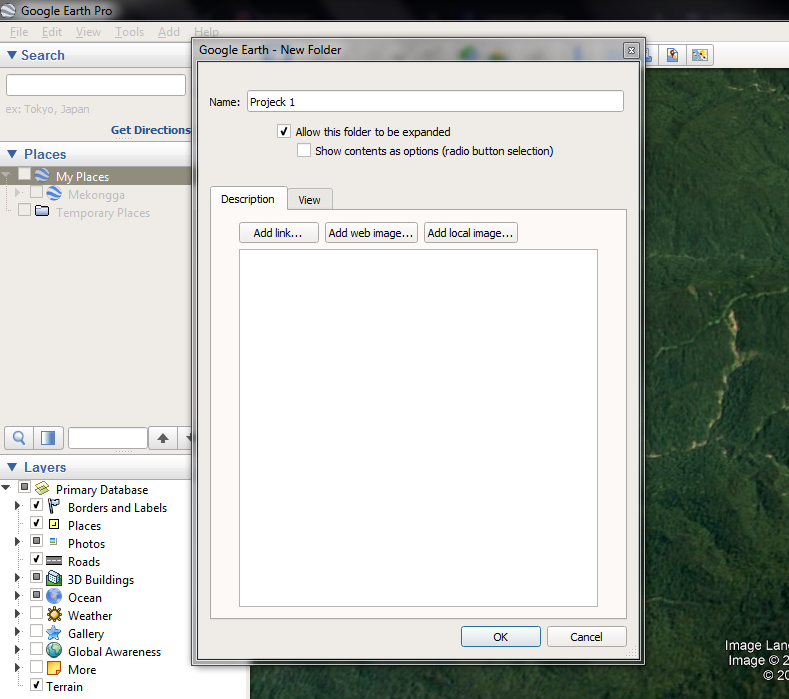Expand the Gallery layer
The height and width of the screenshot is (699, 789).
tap(18, 632)
